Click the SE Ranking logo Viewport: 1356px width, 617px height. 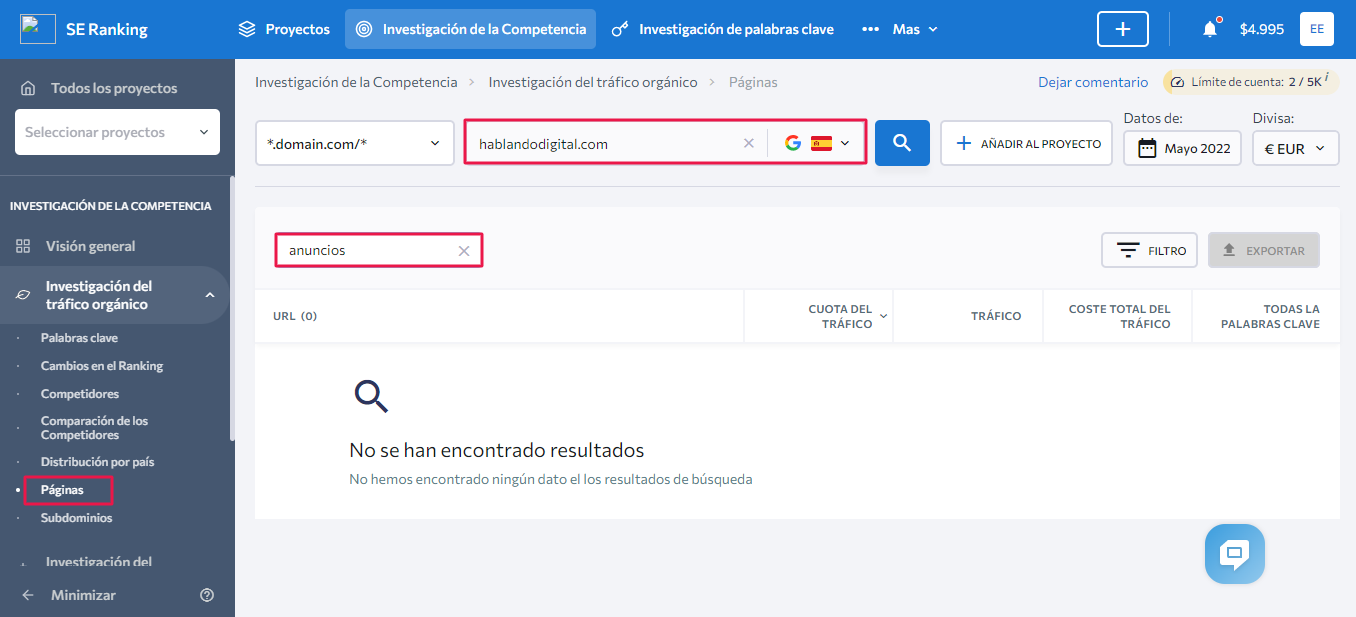83,29
